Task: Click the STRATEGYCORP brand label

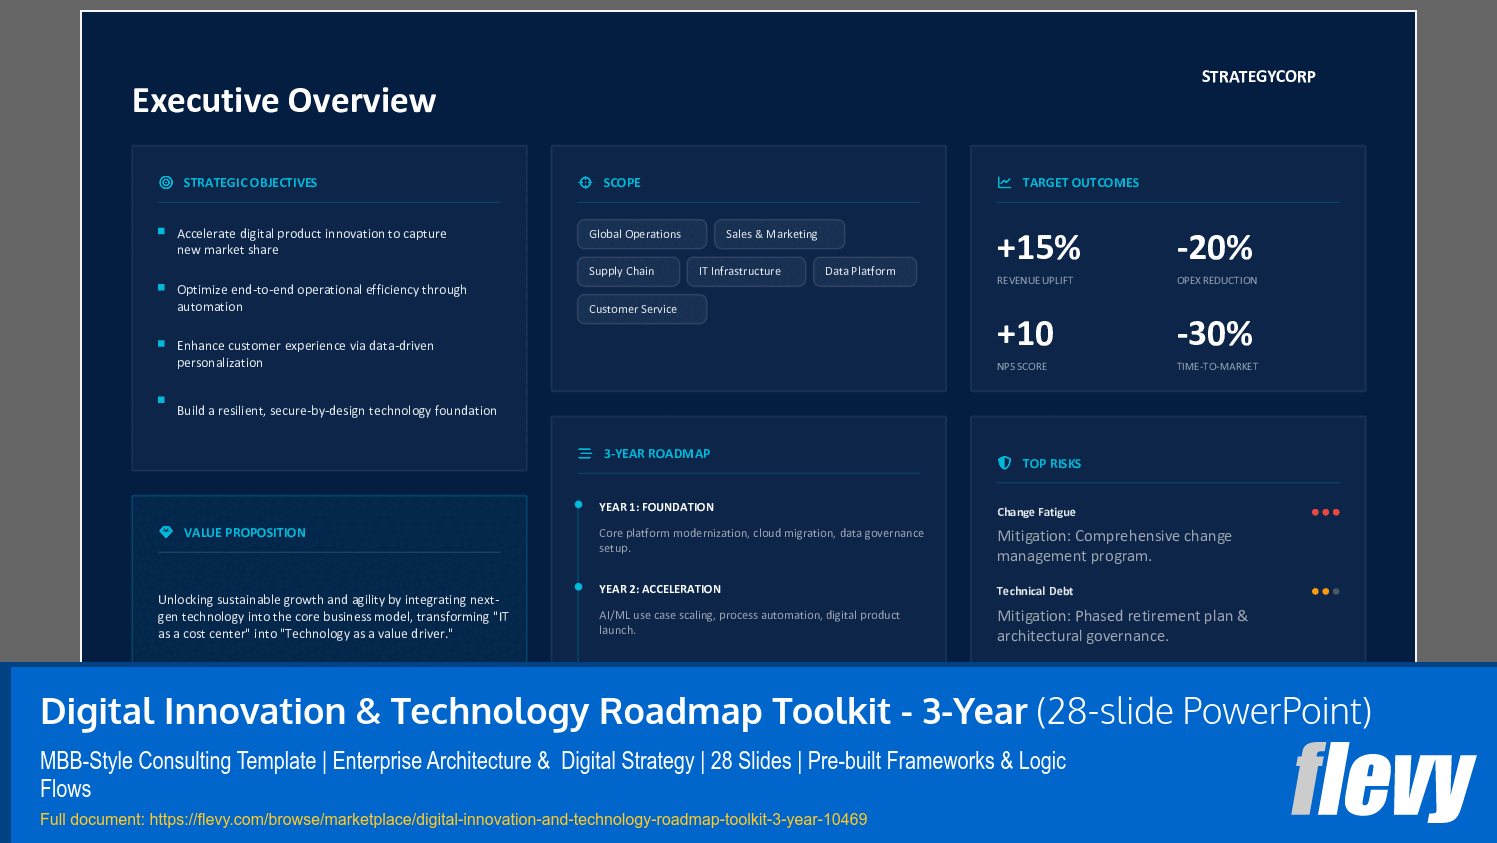Action: [1258, 76]
